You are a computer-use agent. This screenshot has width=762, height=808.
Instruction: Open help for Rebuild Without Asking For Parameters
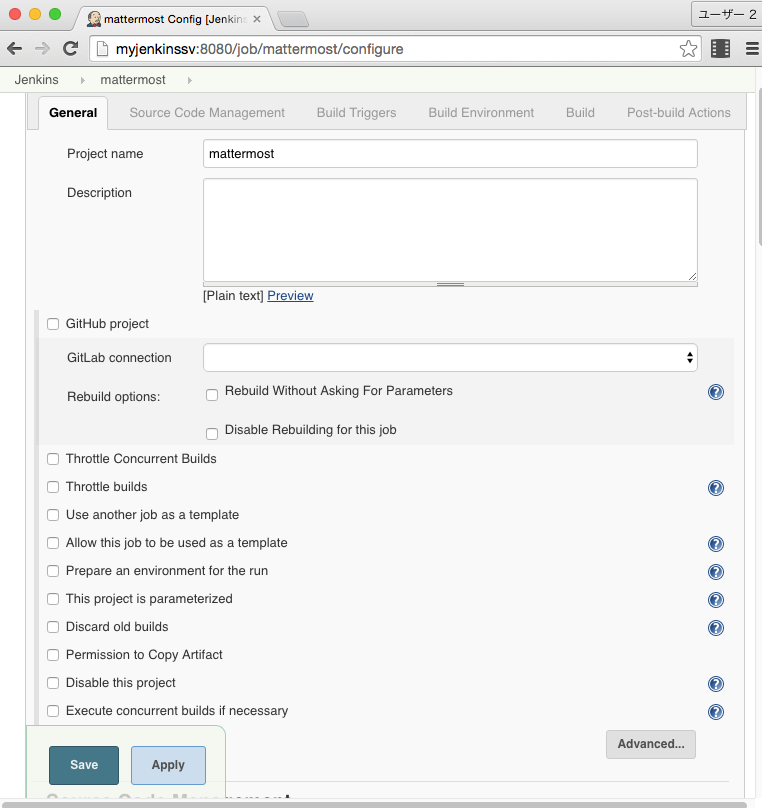(x=715, y=392)
